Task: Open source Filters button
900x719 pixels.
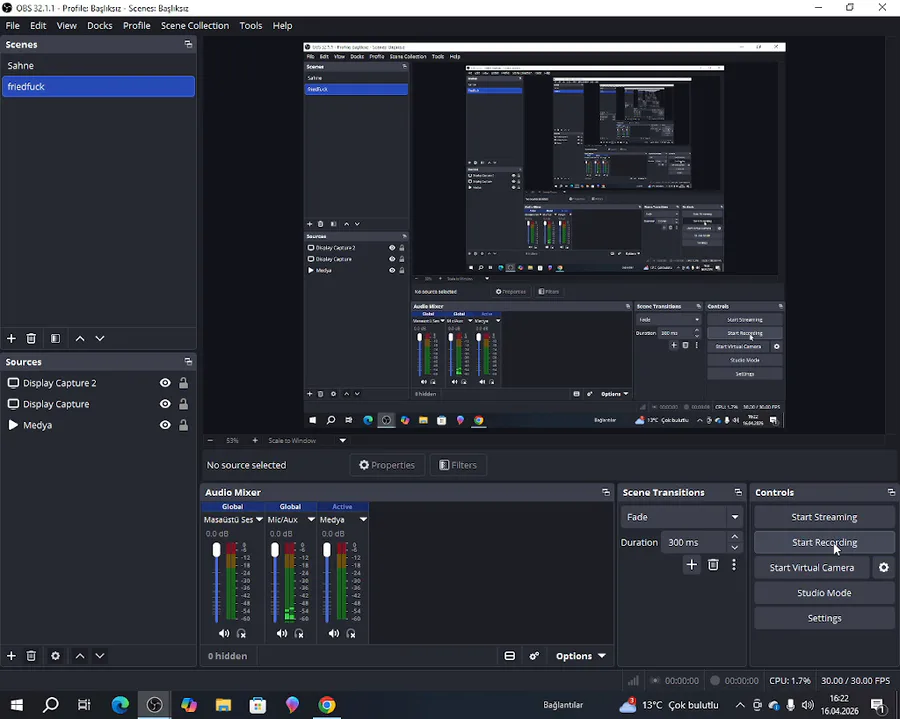Action: point(458,465)
